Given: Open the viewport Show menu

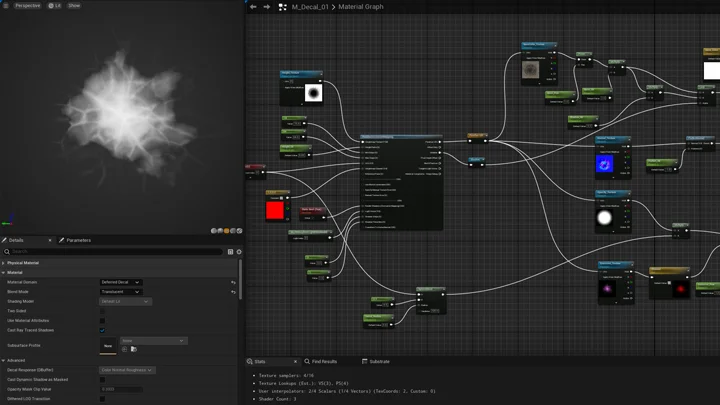Looking at the screenshot, I should (74, 6).
